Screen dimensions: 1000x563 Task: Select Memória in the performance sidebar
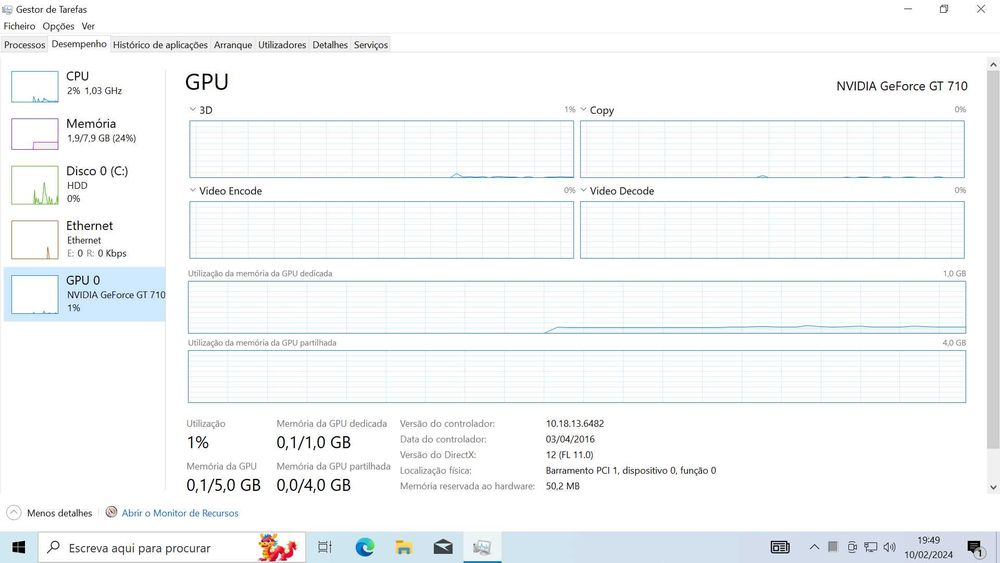[85, 133]
